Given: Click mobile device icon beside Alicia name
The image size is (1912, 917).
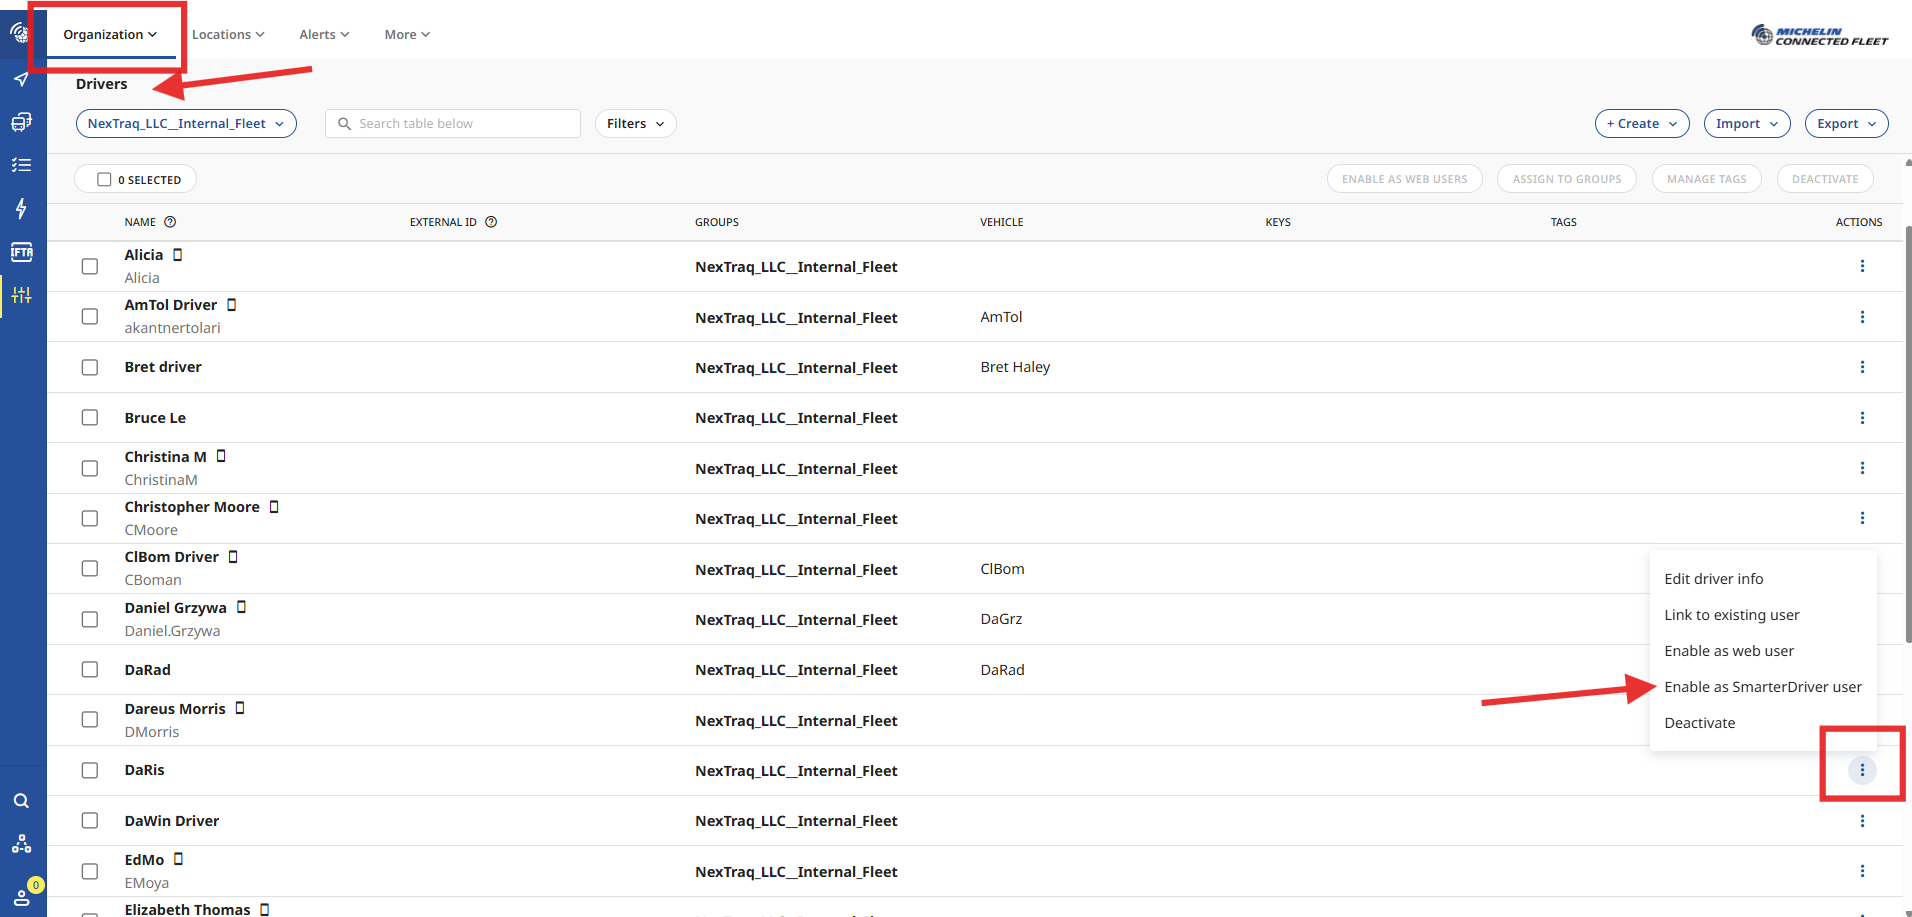Looking at the screenshot, I should tap(178, 255).
